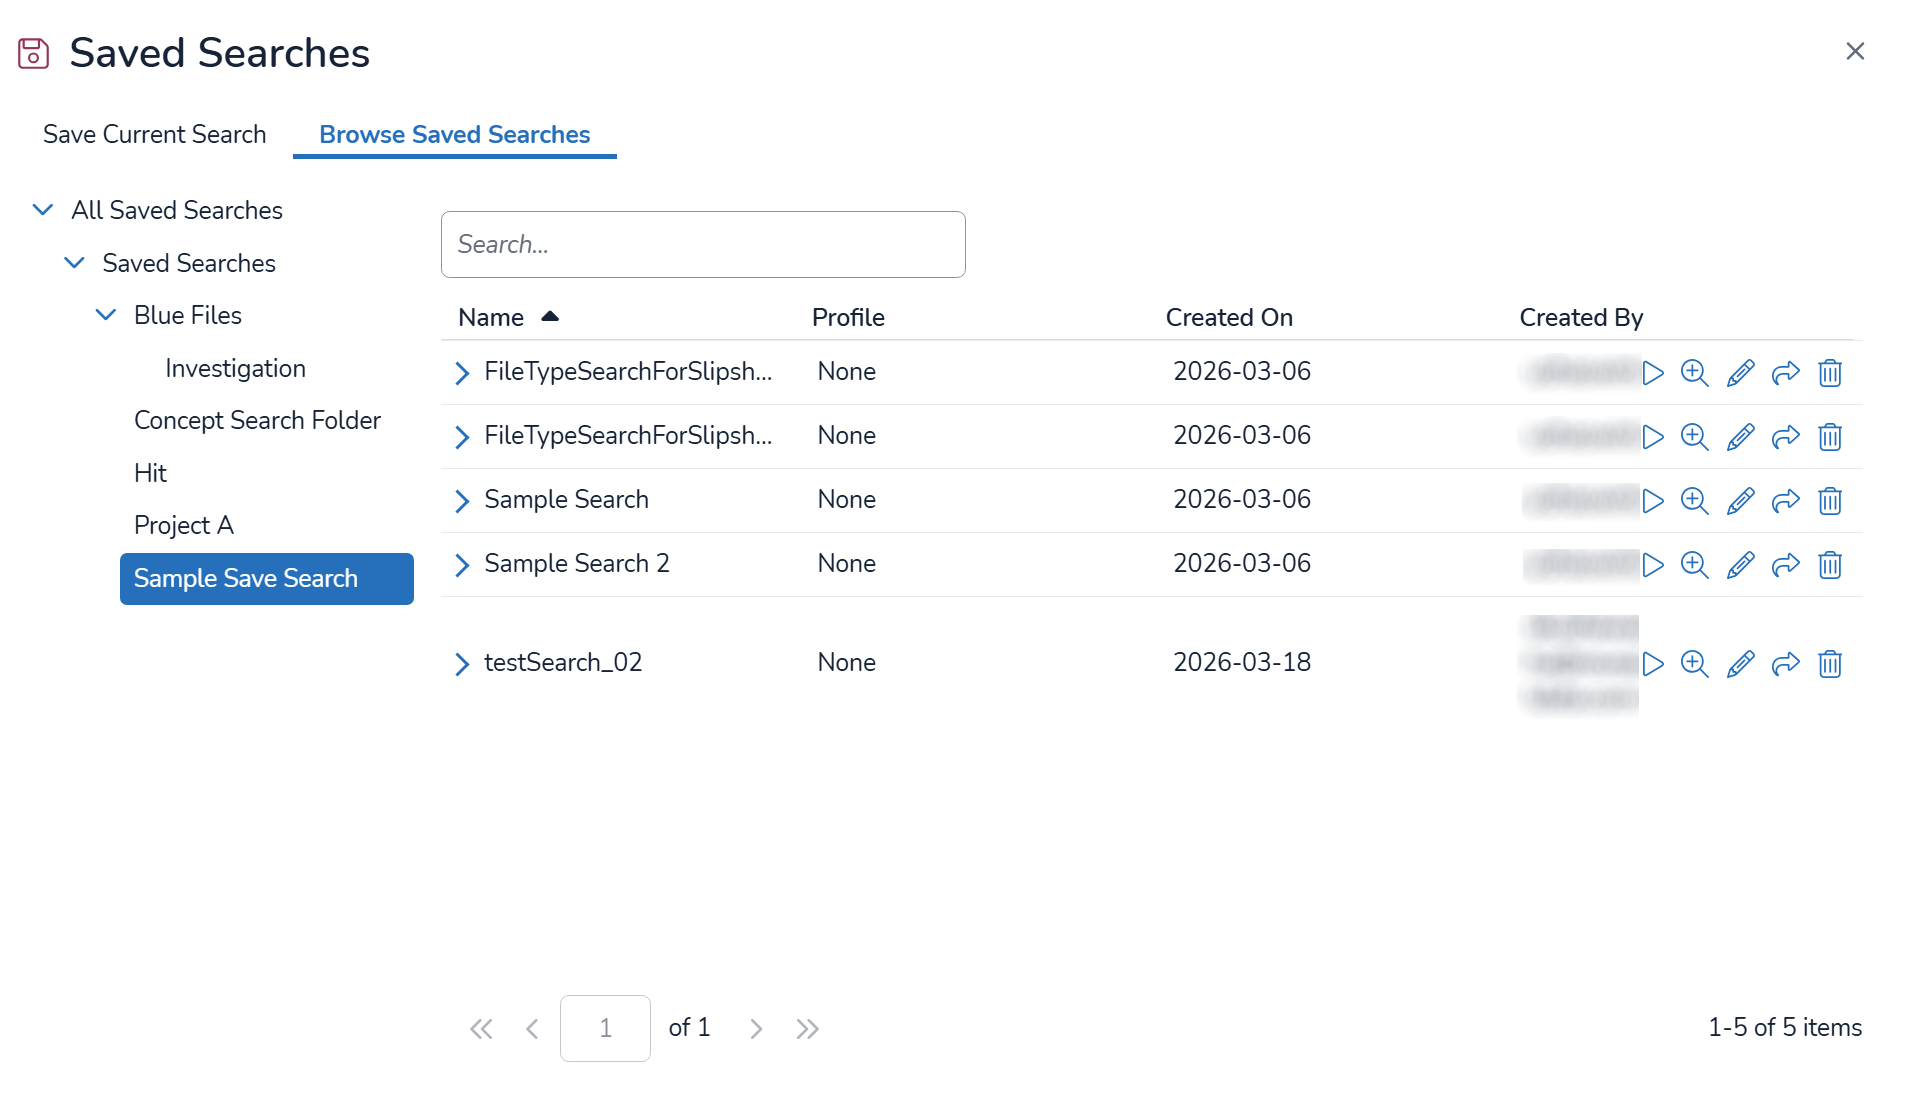This screenshot has height=1097, width=1907.
Task: Close the Saved Searches dialog
Action: point(1854,51)
